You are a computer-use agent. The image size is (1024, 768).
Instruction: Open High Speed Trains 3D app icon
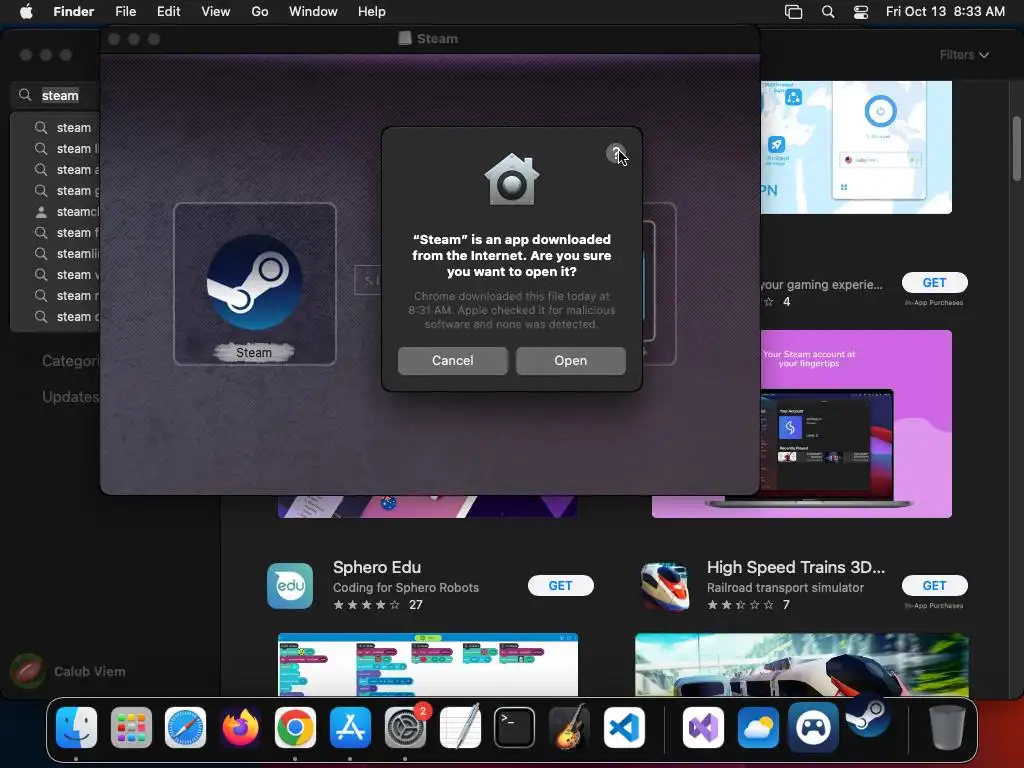click(664, 586)
